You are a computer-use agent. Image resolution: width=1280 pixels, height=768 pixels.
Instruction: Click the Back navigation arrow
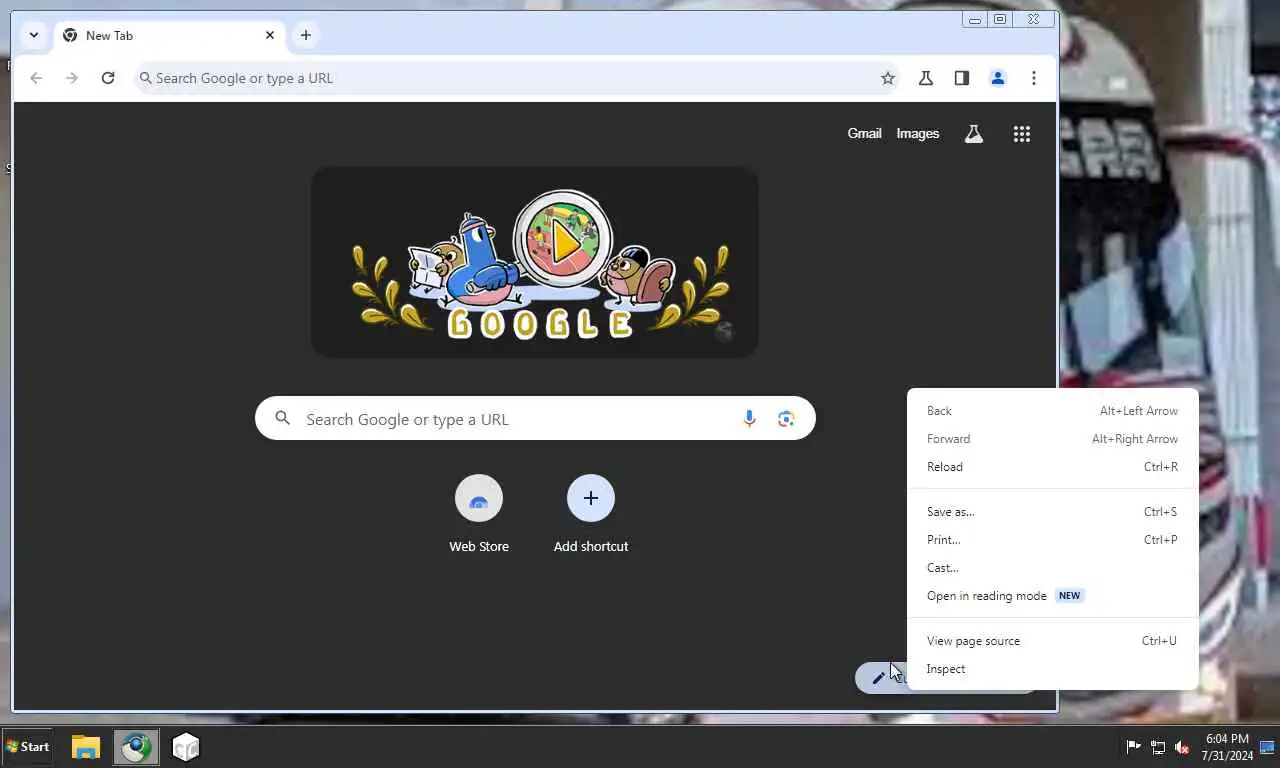coord(36,78)
